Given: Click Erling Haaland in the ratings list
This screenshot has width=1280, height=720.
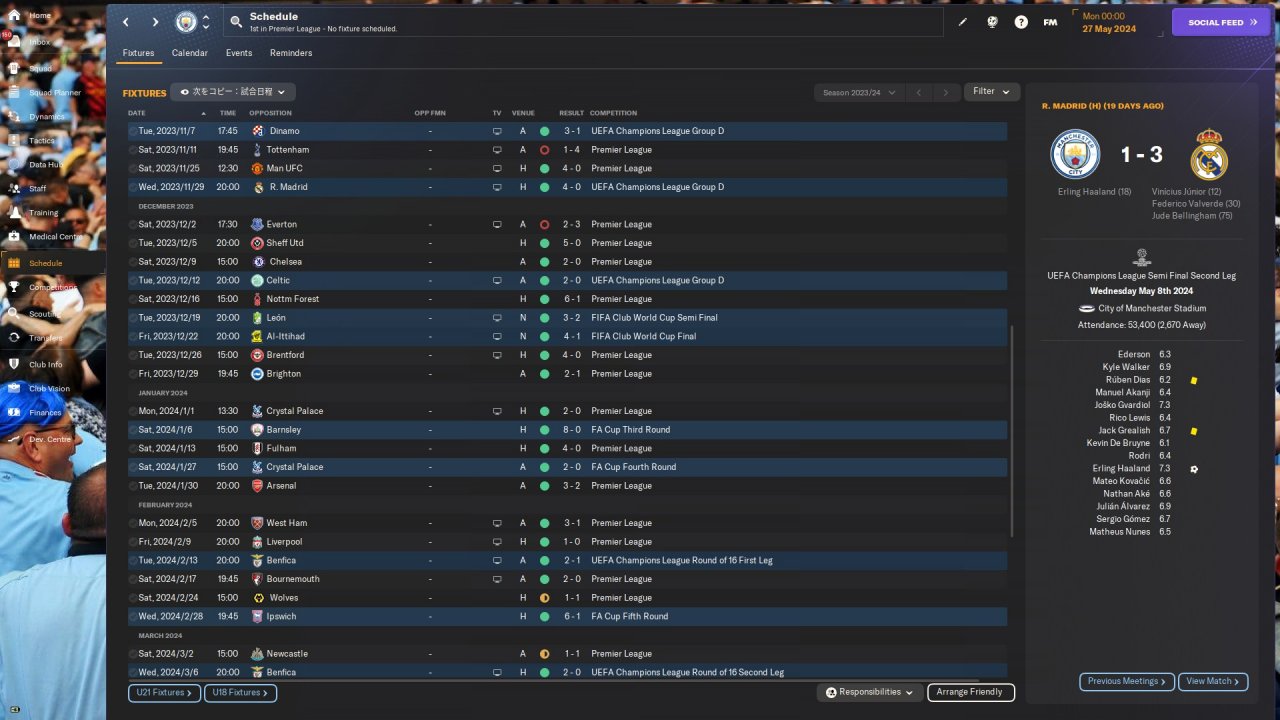Looking at the screenshot, I should [1120, 469].
